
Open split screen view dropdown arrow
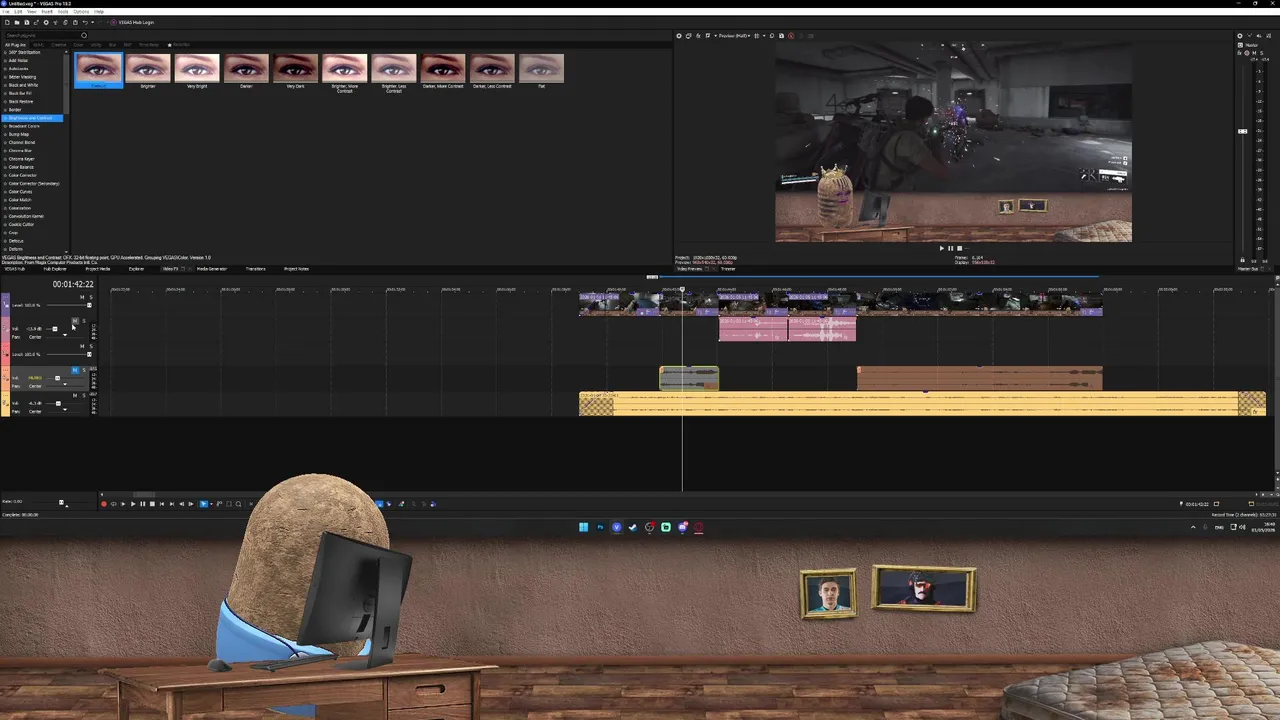point(716,36)
